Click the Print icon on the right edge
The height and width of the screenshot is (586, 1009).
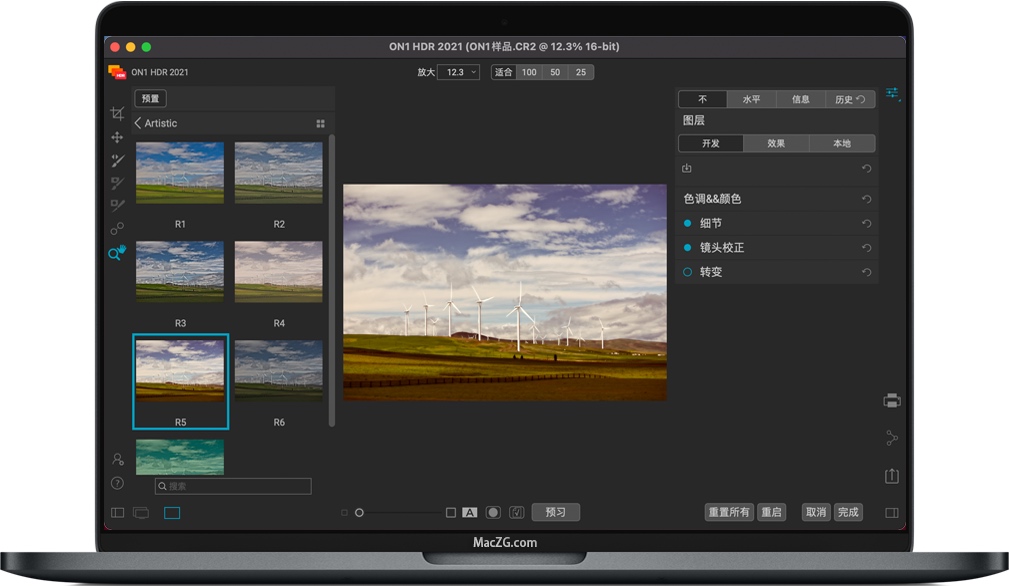pos(891,400)
